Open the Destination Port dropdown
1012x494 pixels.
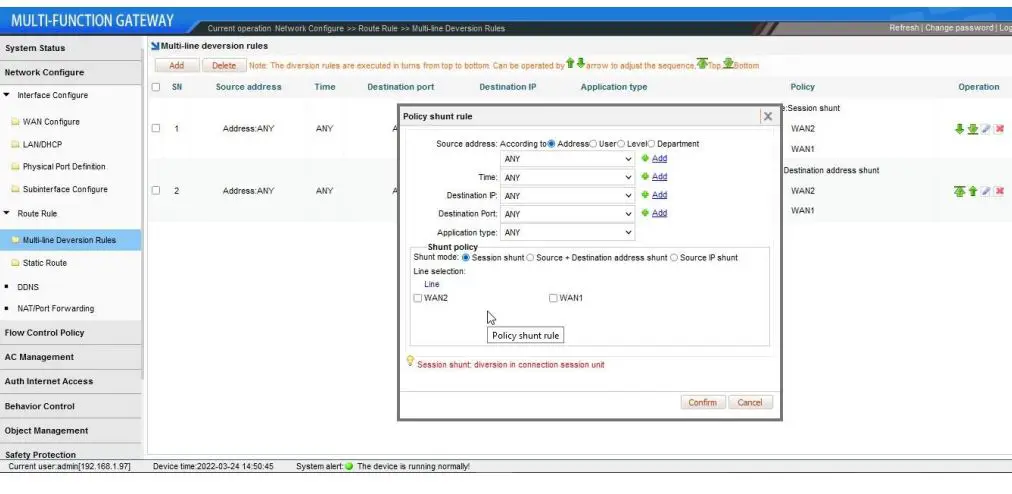click(567, 214)
